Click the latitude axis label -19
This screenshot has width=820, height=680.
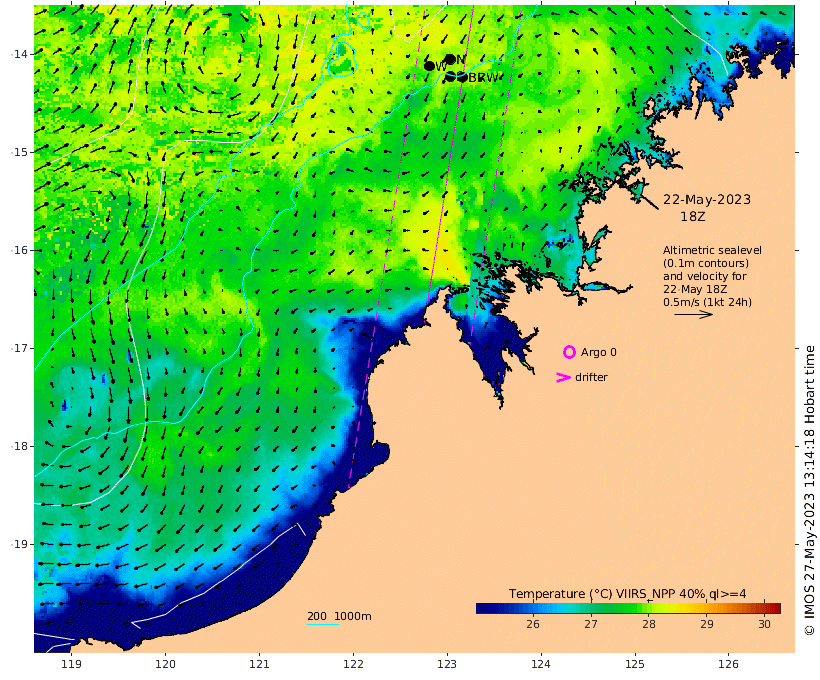pyautogui.click(x=20, y=544)
